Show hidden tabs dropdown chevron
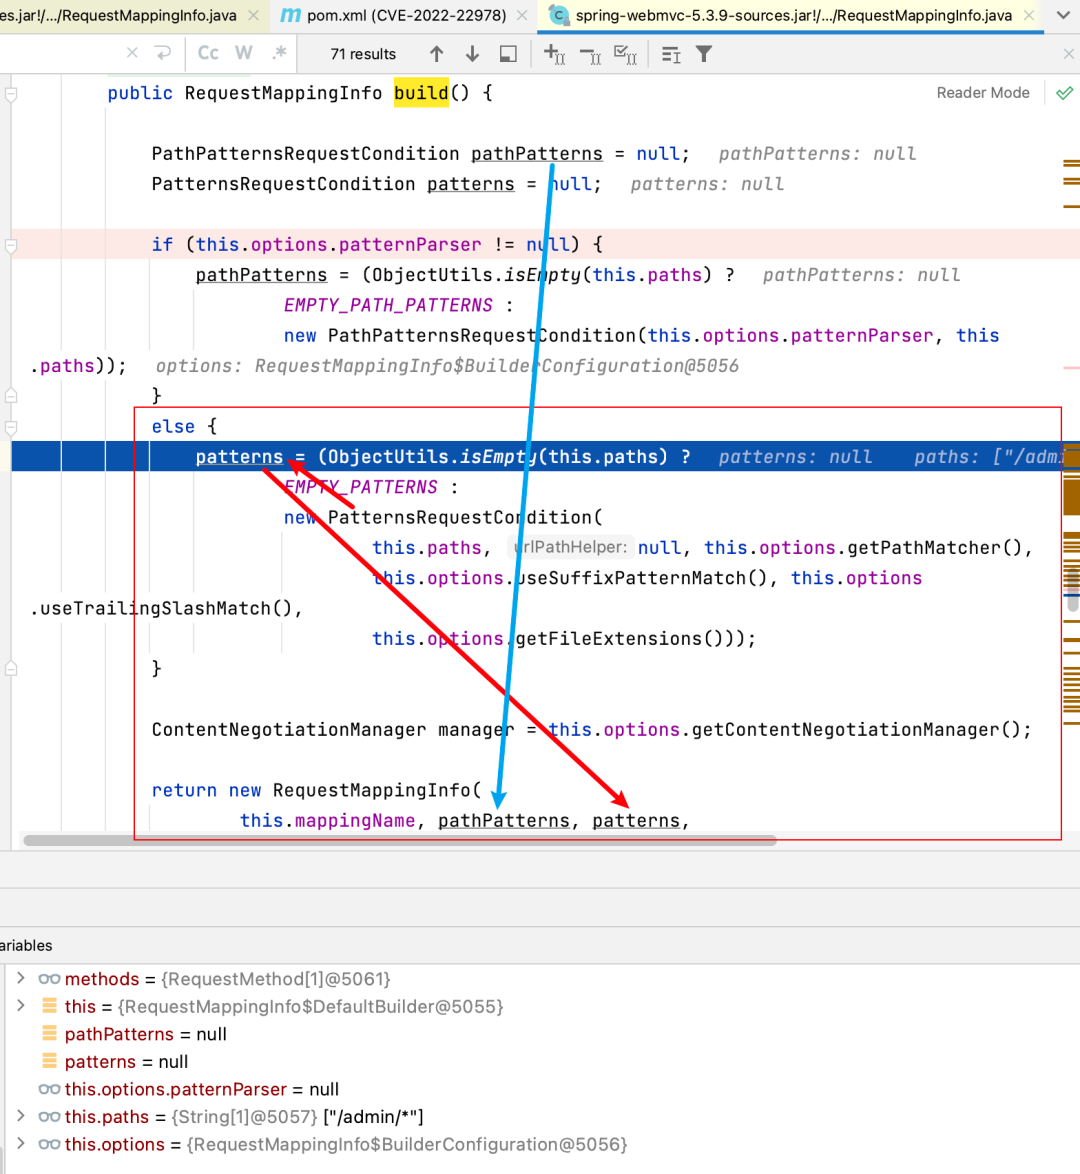 pos(1062,16)
